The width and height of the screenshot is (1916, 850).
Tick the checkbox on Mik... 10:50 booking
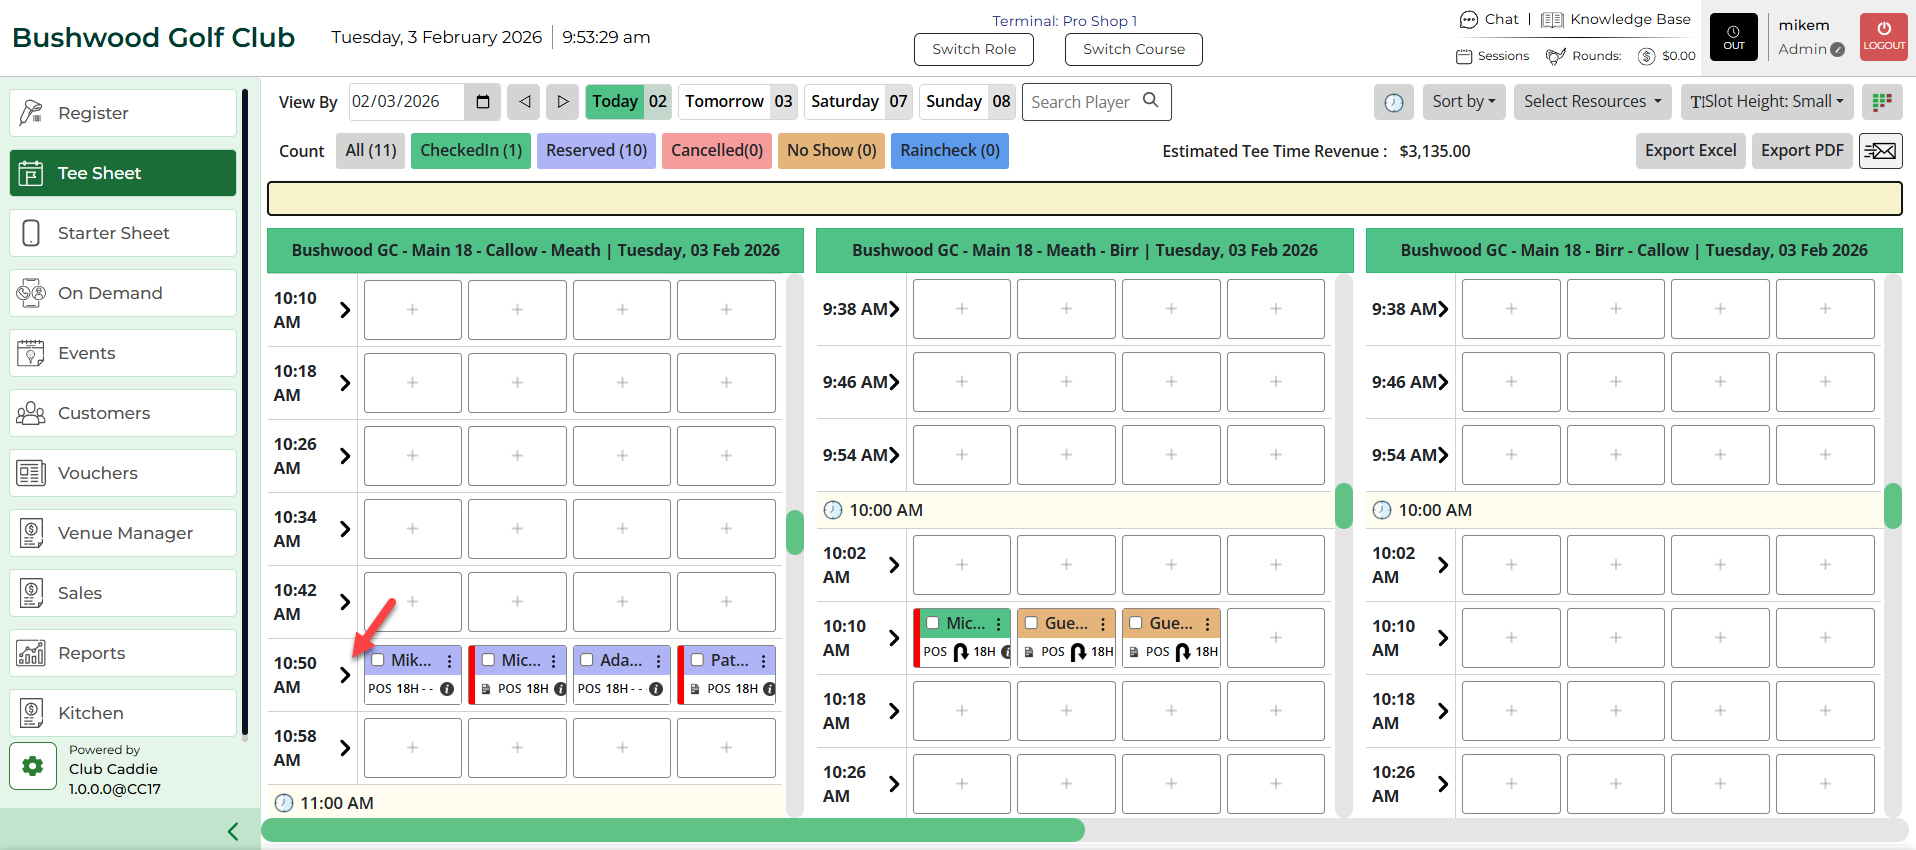point(378,660)
